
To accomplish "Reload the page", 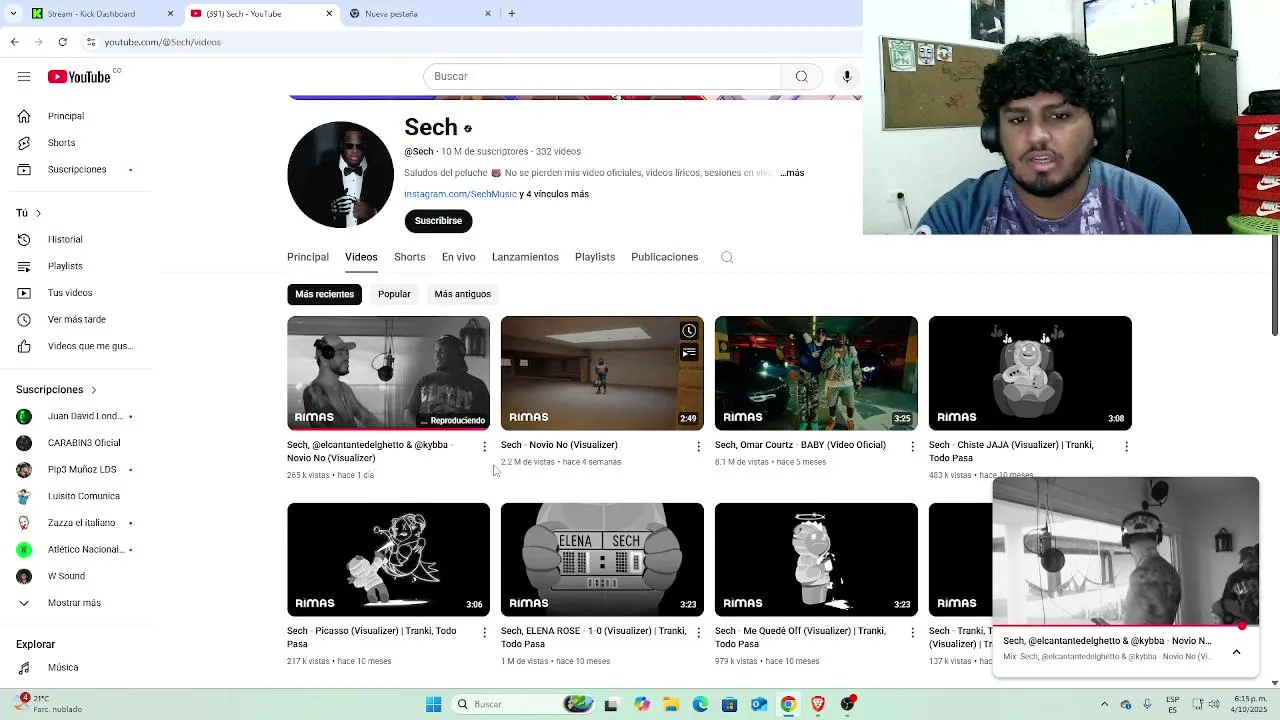I will 63,42.
